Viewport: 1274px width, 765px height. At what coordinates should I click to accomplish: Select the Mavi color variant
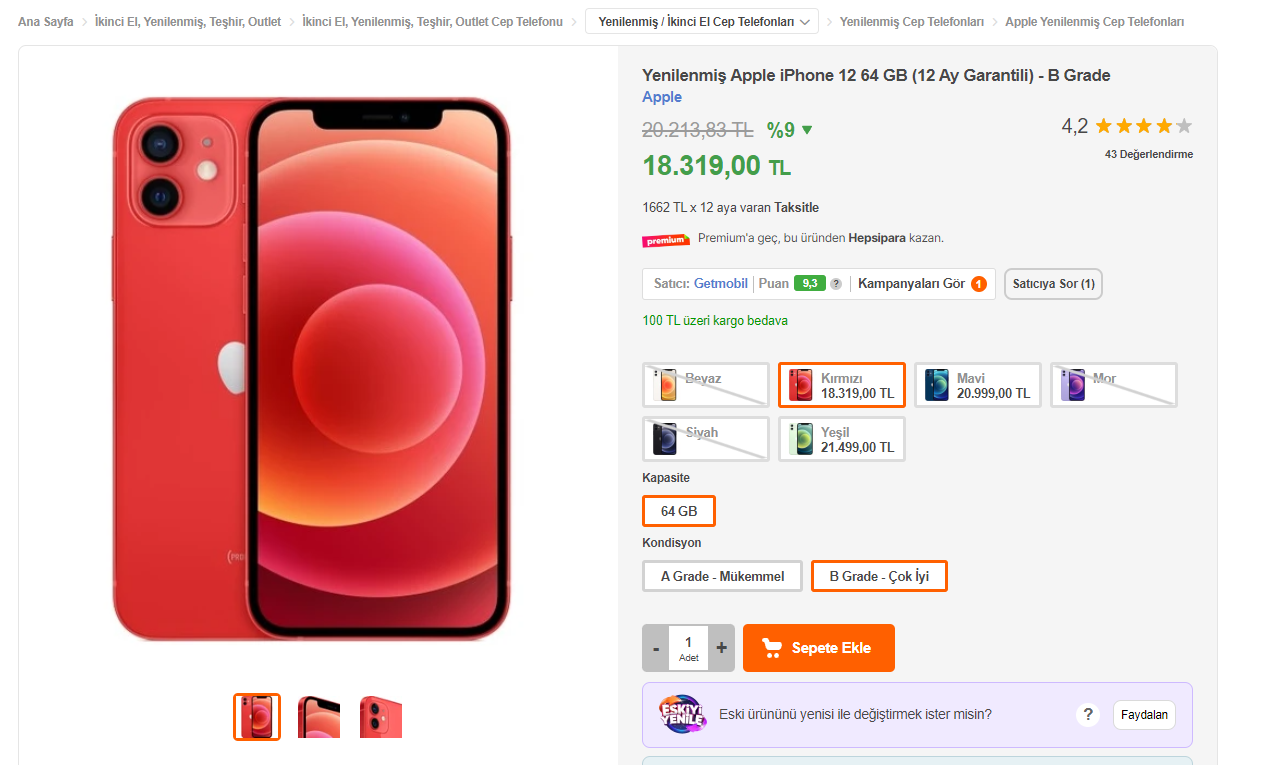[977, 385]
